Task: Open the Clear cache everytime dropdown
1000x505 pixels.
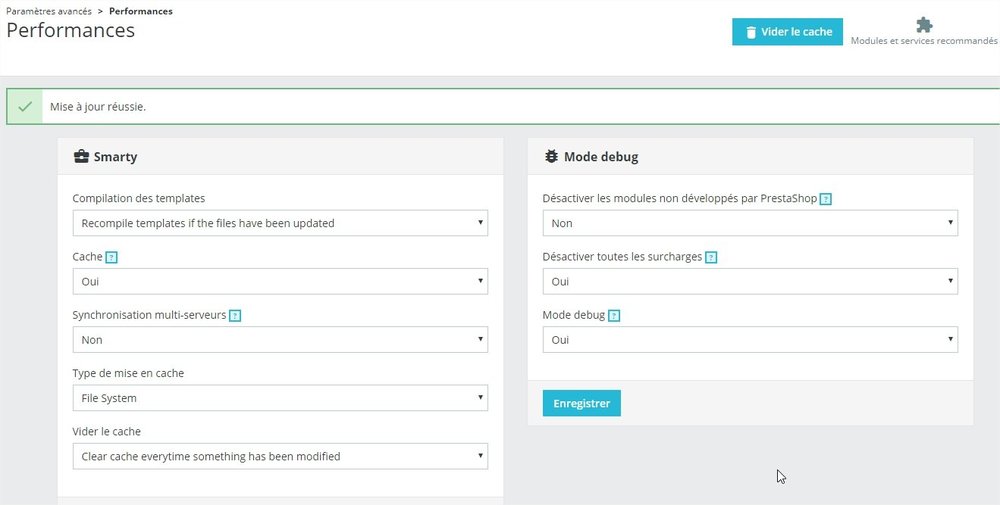Action: (280, 457)
